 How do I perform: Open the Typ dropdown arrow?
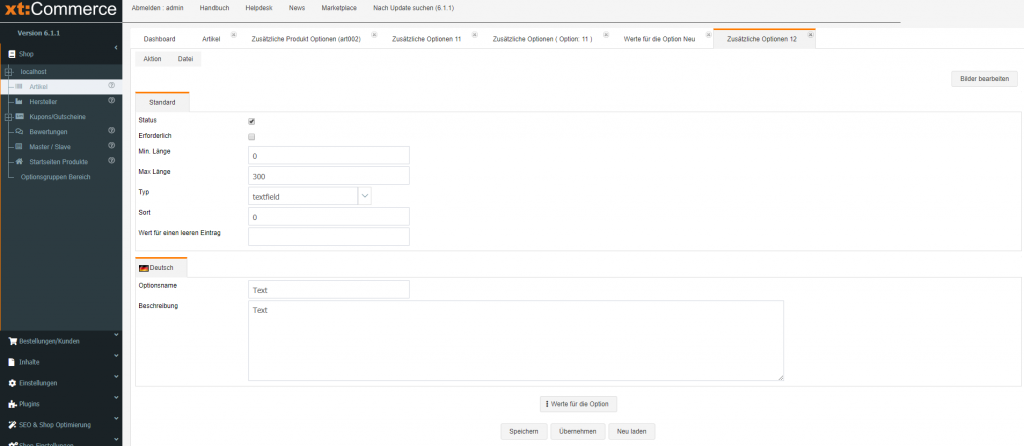coord(364,197)
